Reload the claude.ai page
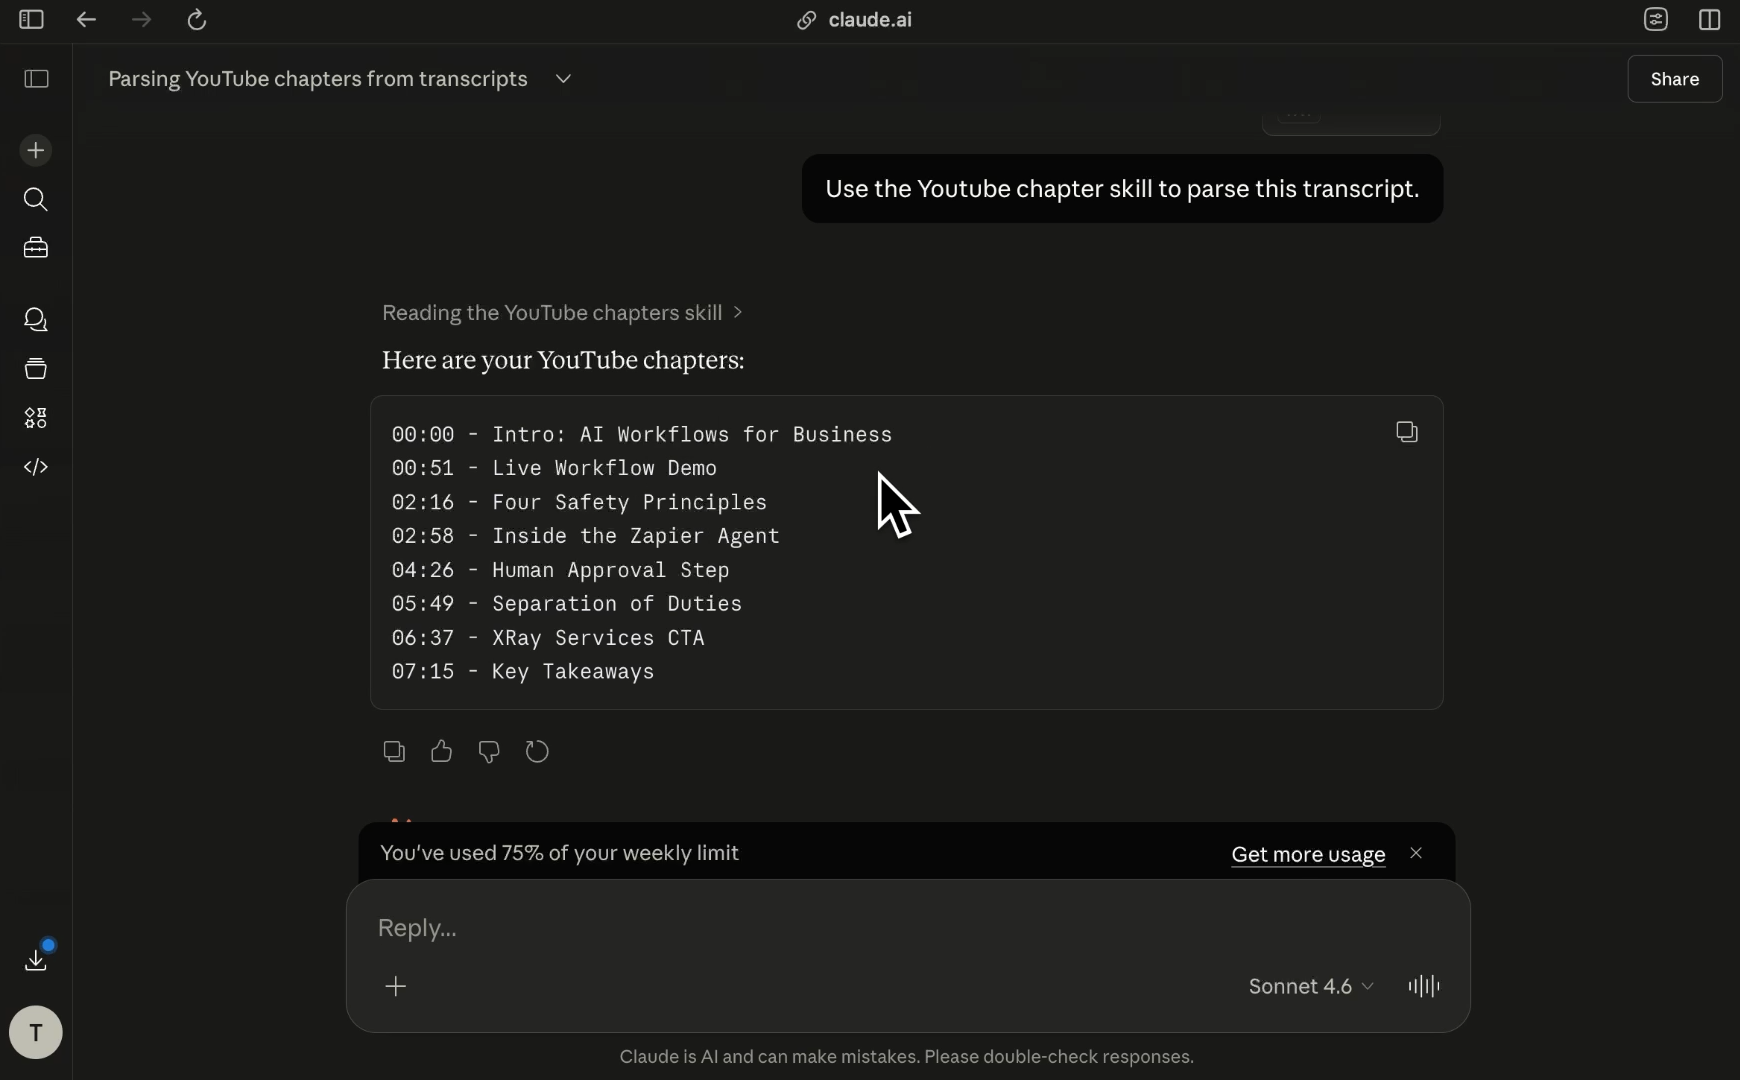The width and height of the screenshot is (1740, 1080). pos(197,20)
